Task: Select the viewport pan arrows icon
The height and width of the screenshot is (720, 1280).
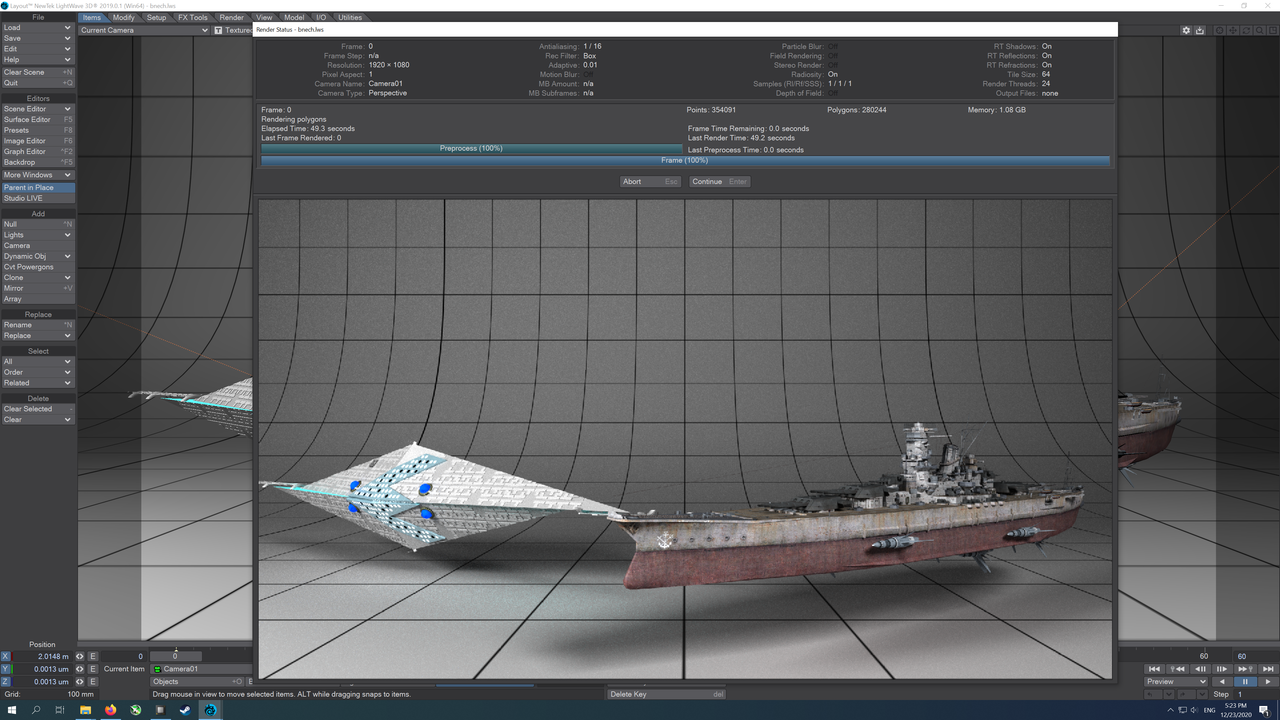Action: click(x=1233, y=31)
